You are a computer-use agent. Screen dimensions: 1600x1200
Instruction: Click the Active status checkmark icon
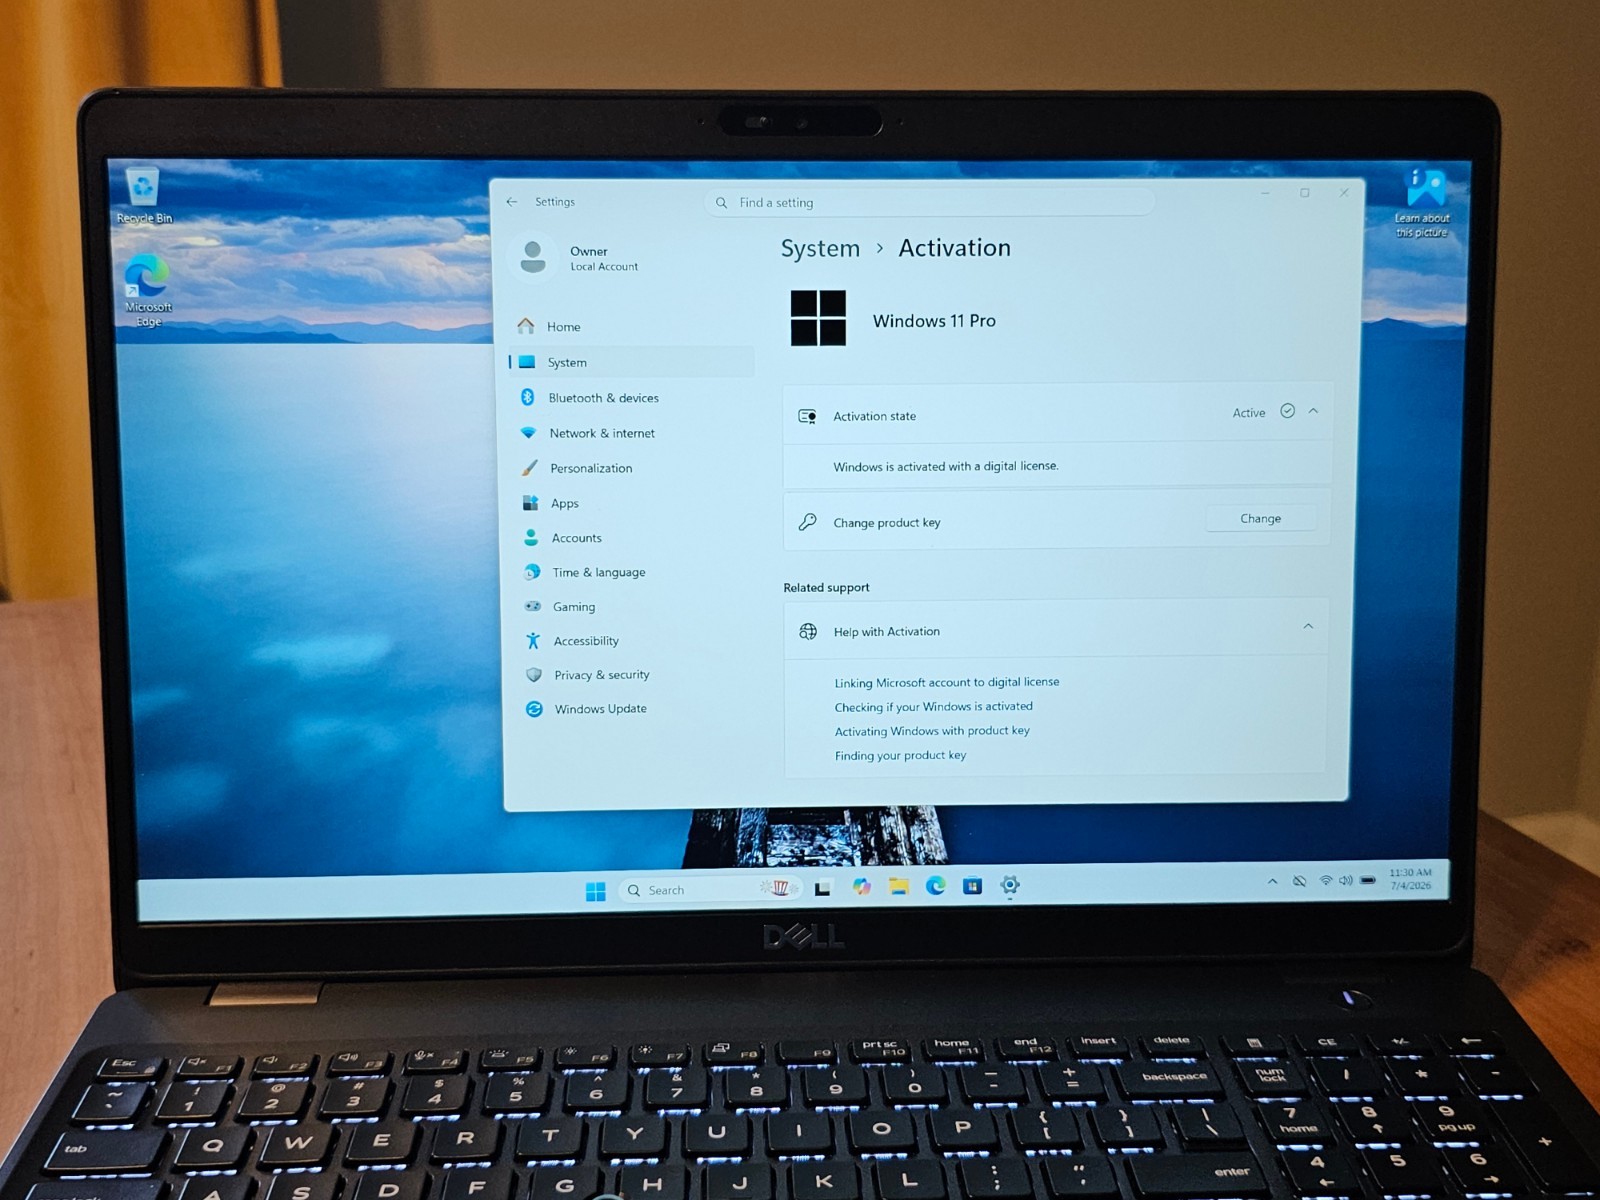1288,411
